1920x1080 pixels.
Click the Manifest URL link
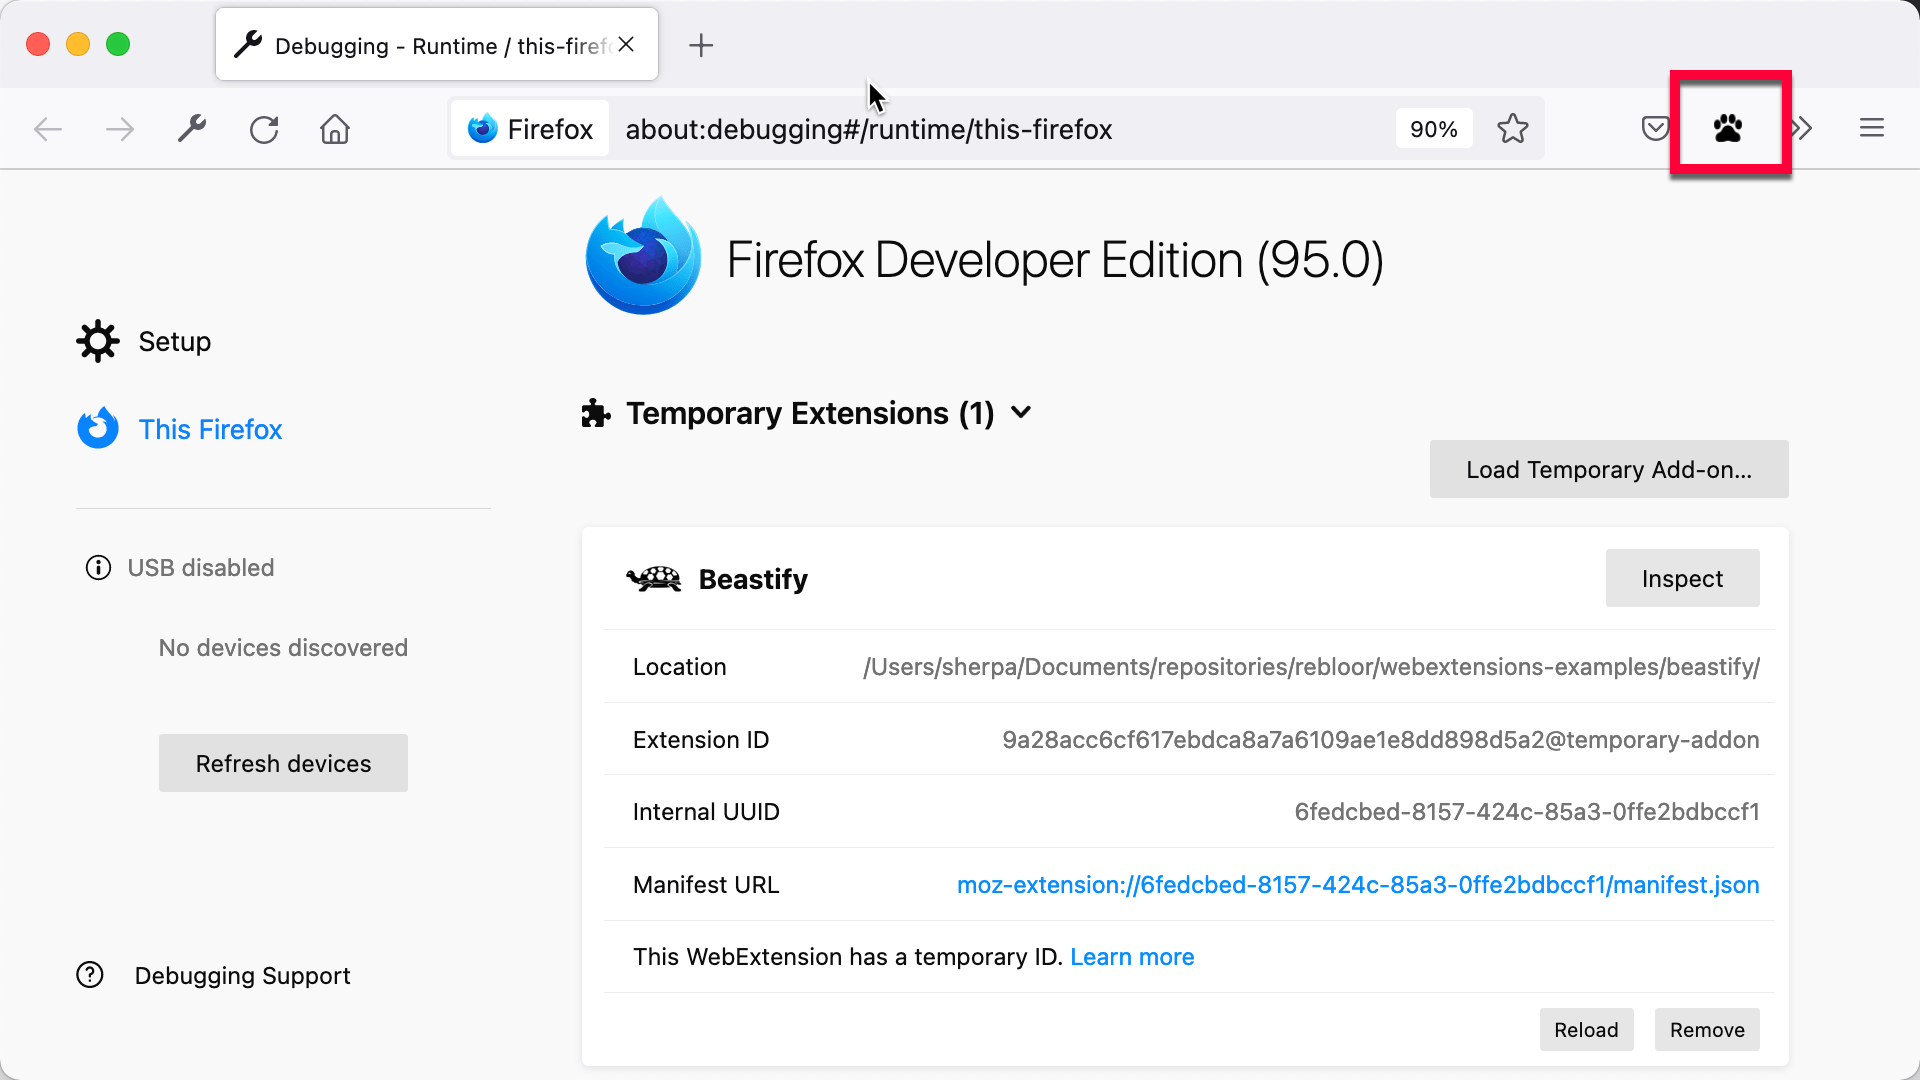click(x=1358, y=884)
